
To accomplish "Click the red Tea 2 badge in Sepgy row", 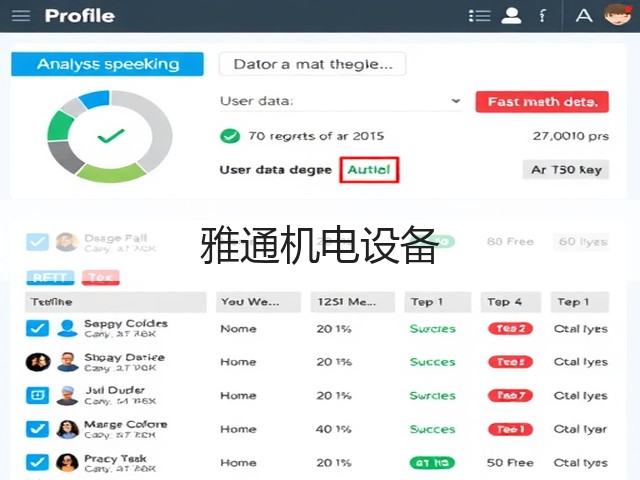I will click(510, 329).
